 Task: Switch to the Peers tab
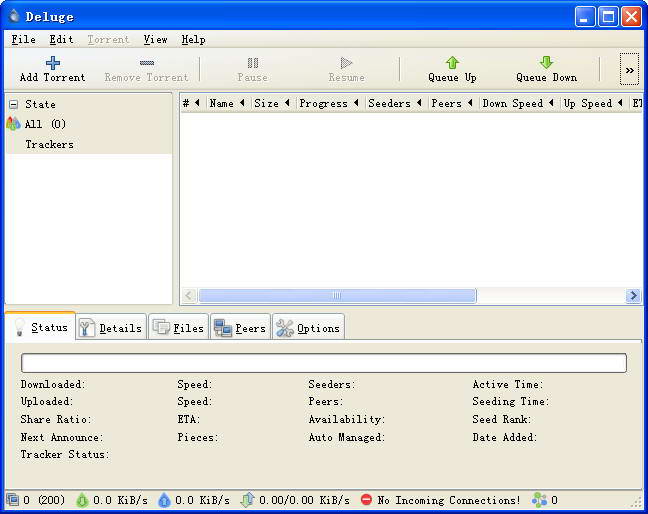241,327
